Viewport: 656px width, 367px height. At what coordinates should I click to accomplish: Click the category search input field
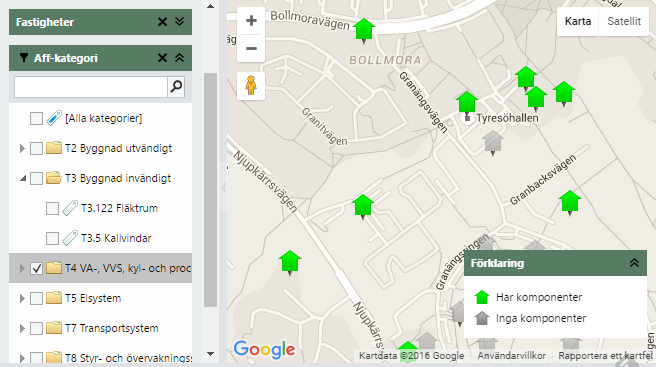(91, 87)
